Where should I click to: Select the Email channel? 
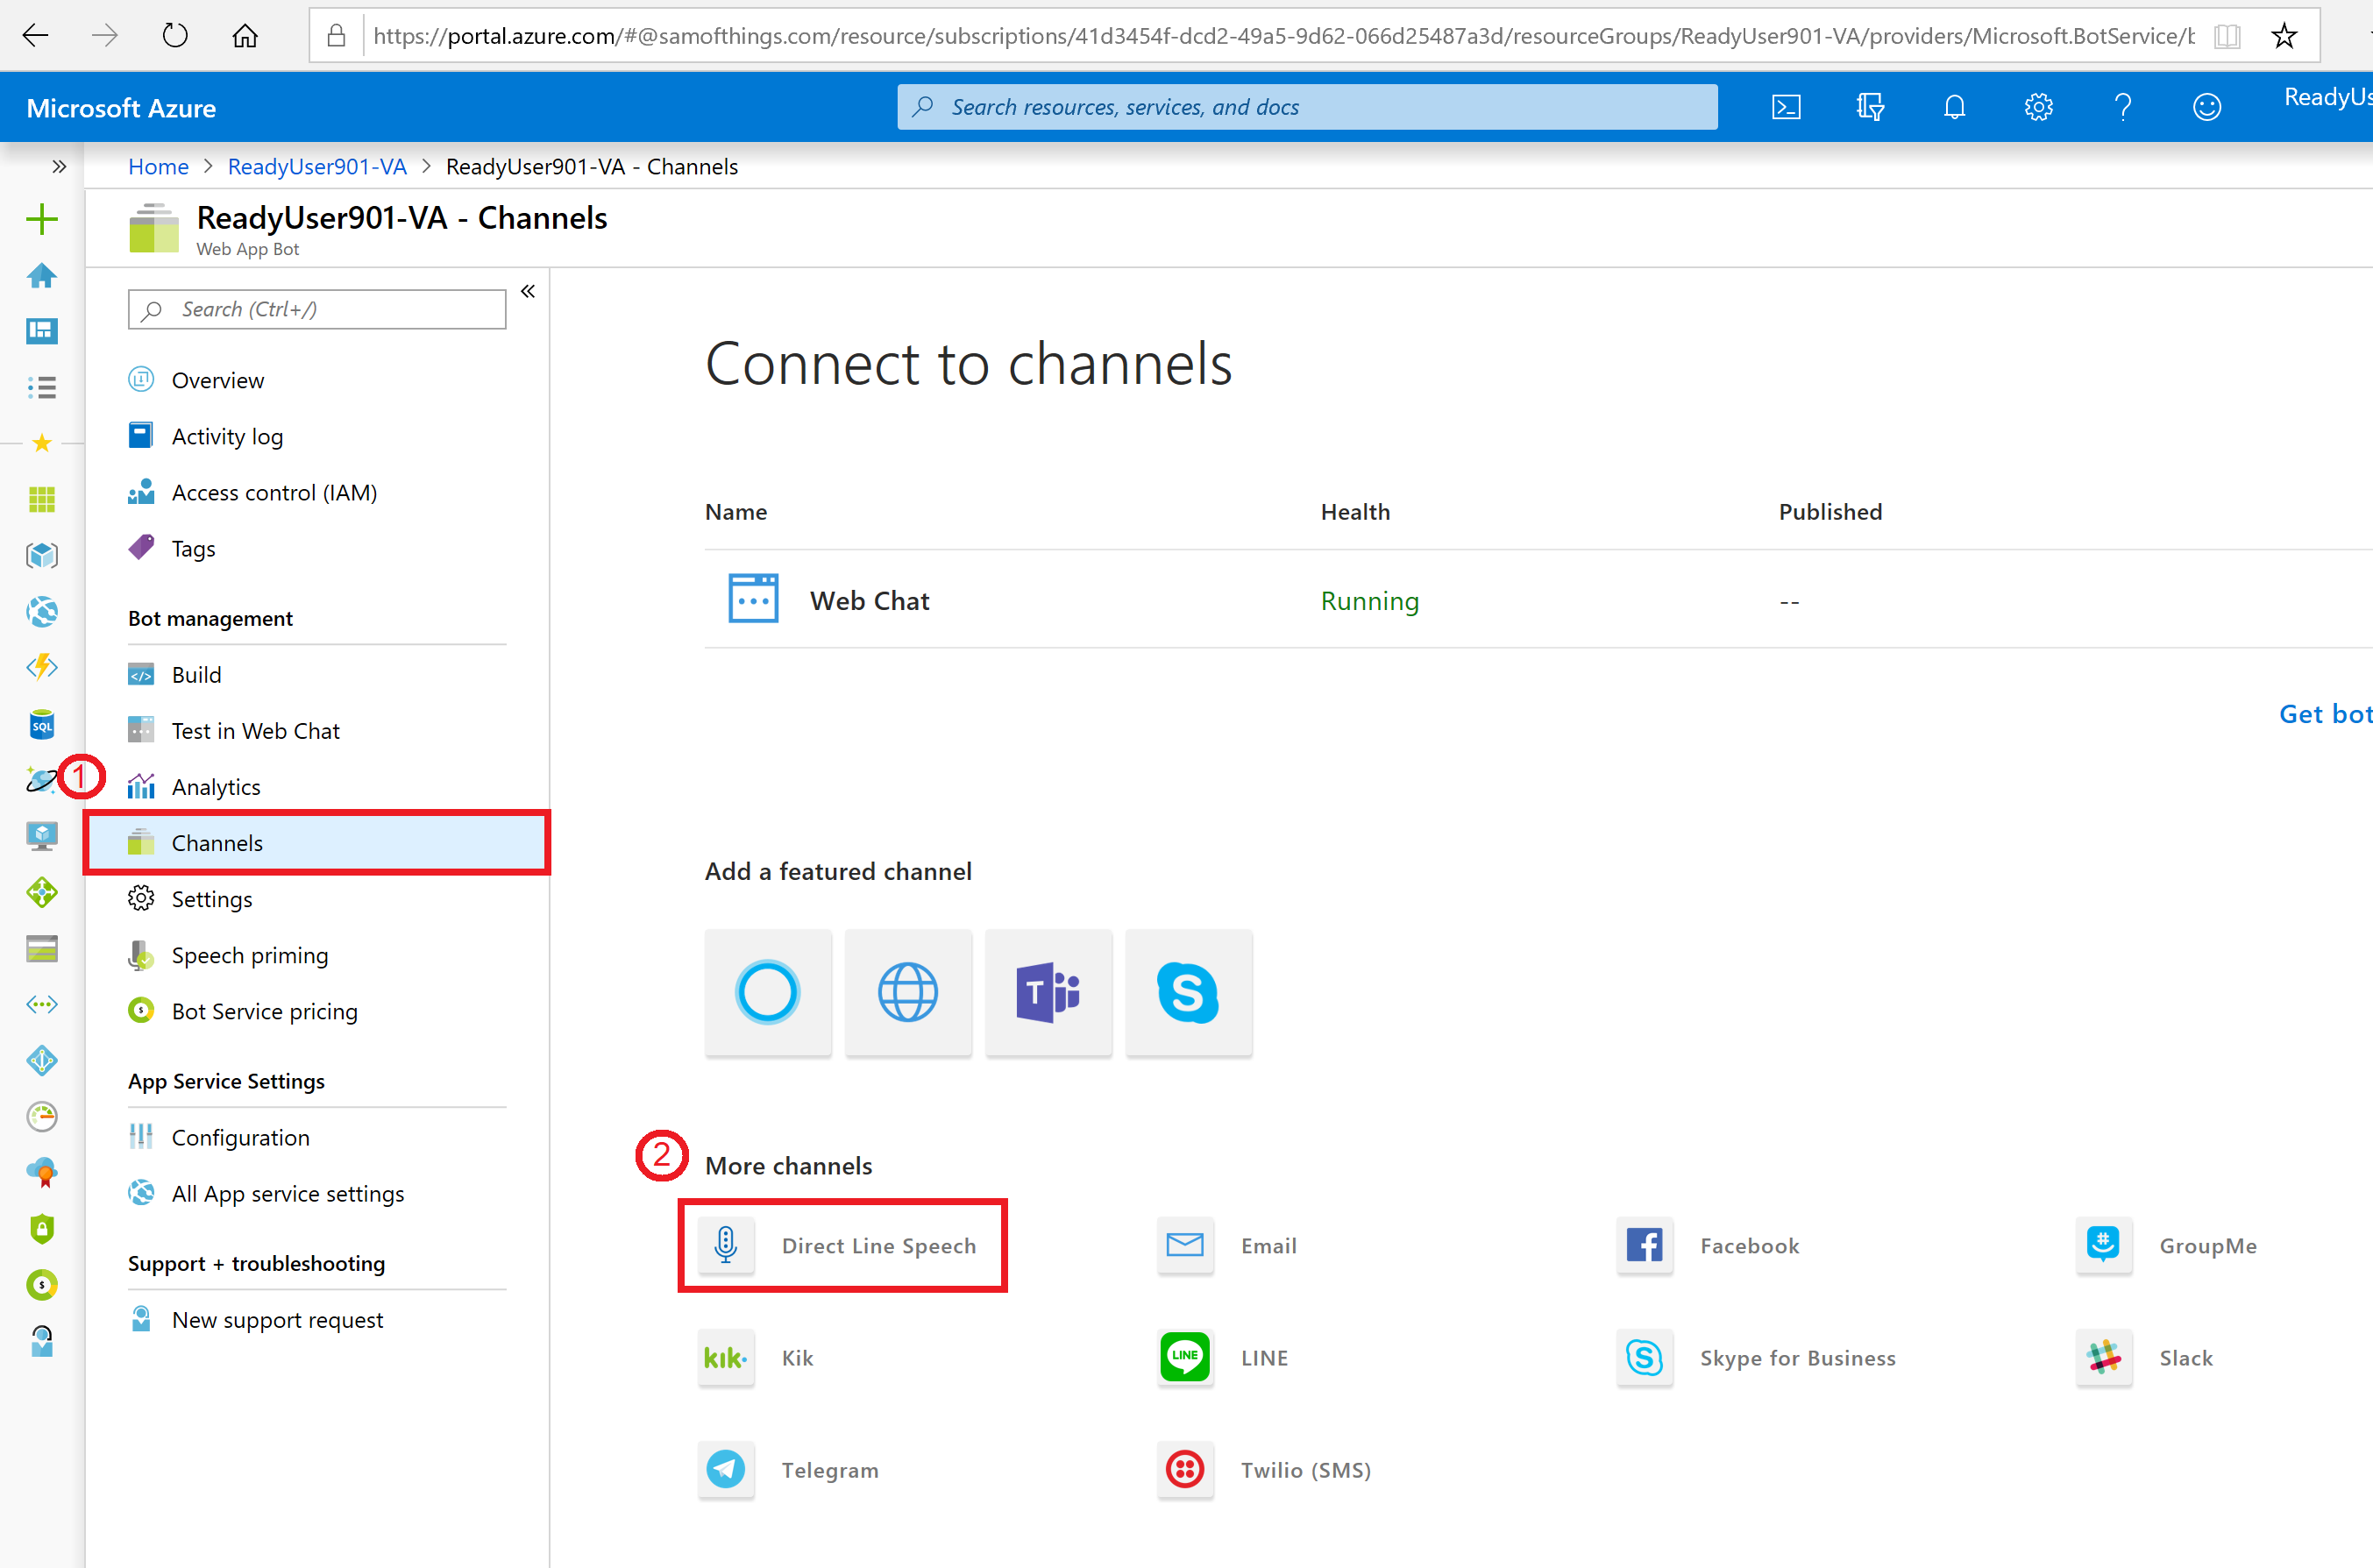[x=1227, y=1245]
